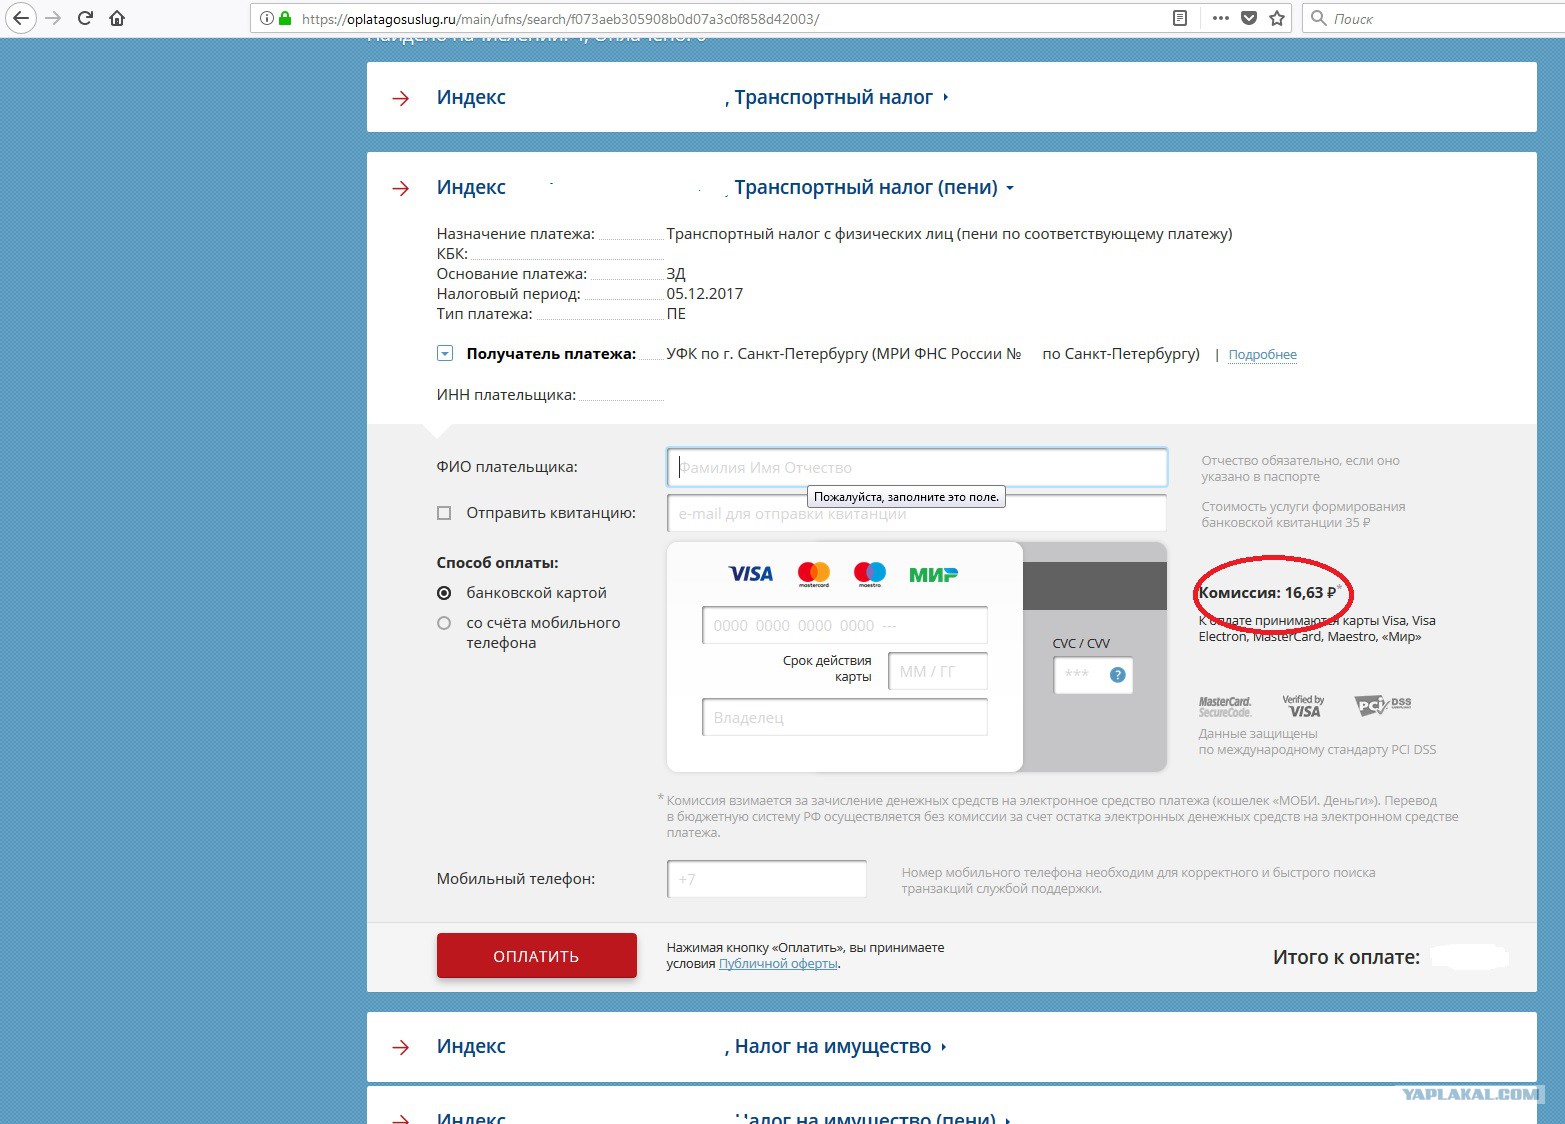Click the VISA logo on the card form
Image resolution: width=1565 pixels, height=1124 pixels.
coord(751,574)
